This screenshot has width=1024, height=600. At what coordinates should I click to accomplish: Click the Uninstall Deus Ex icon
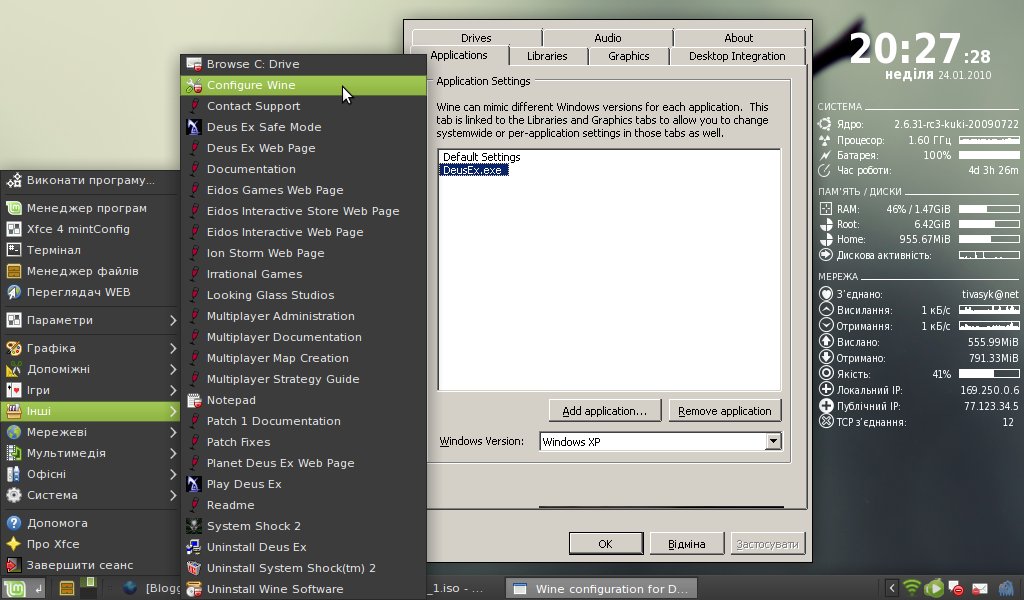(x=194, y=547)
